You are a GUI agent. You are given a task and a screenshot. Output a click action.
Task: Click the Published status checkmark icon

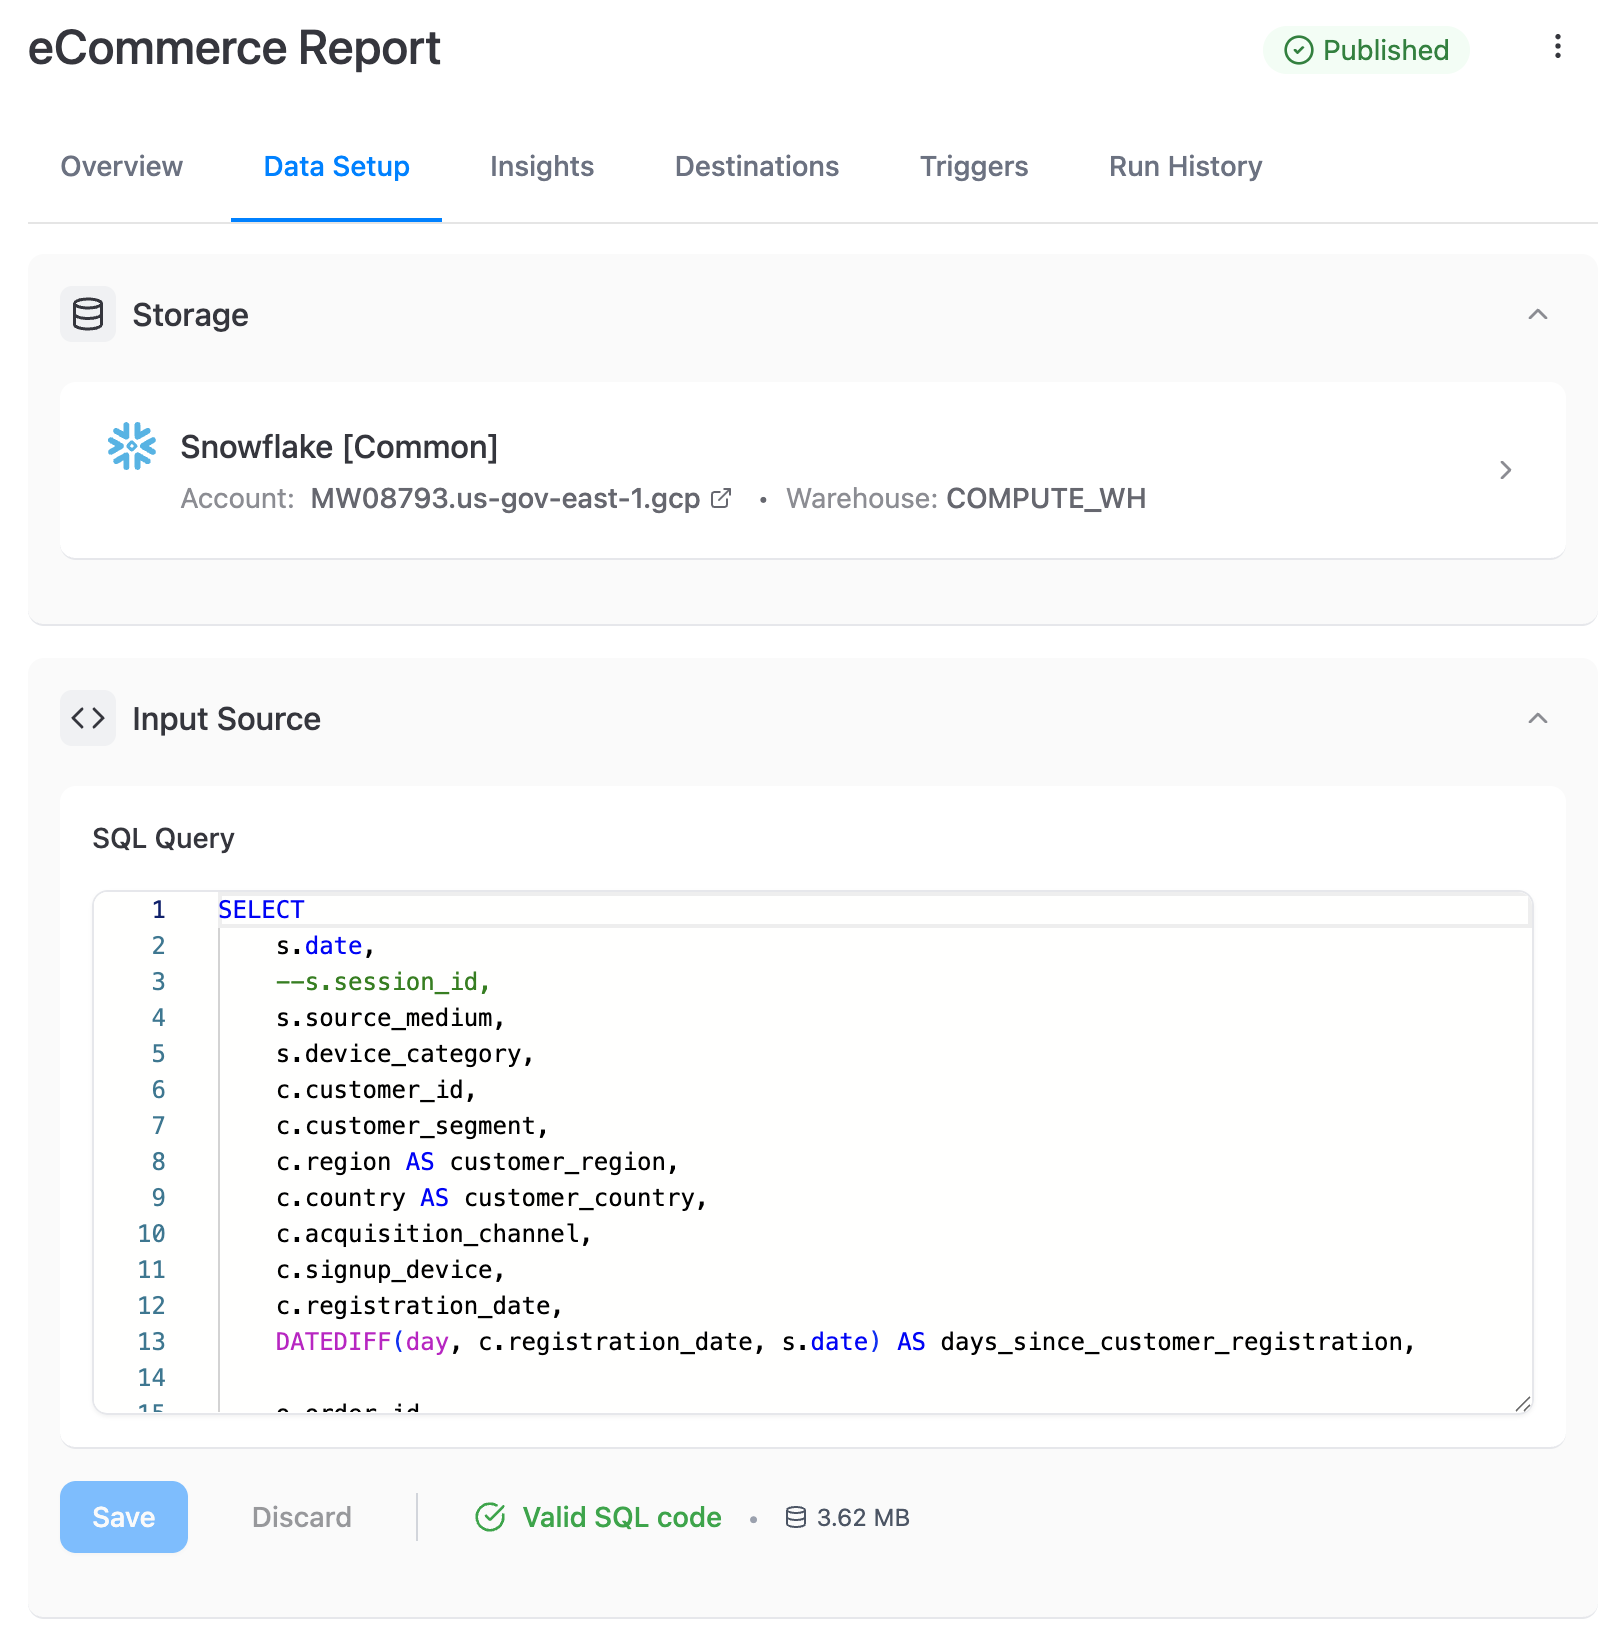click(x=1298, y=50)
